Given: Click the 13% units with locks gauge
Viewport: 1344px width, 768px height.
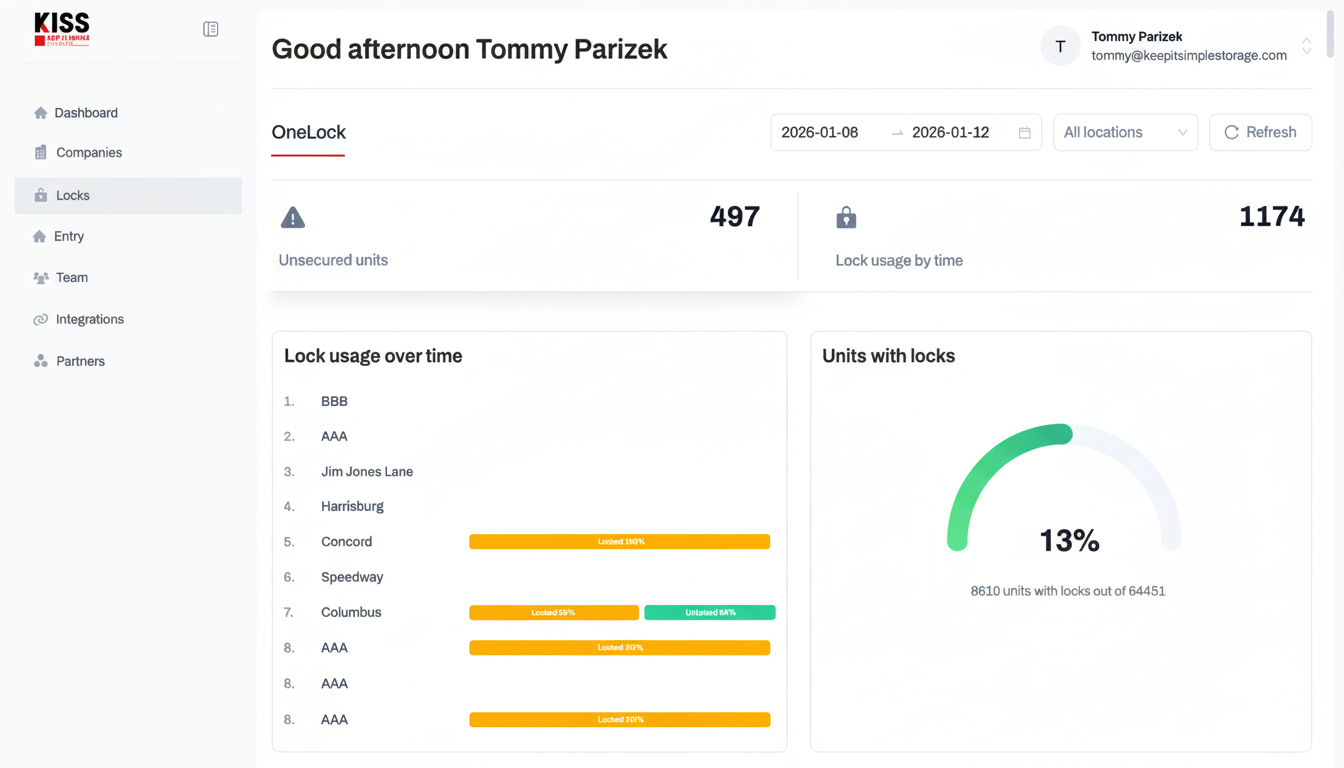Looking at the screenshot, I should click(1065, 490).
